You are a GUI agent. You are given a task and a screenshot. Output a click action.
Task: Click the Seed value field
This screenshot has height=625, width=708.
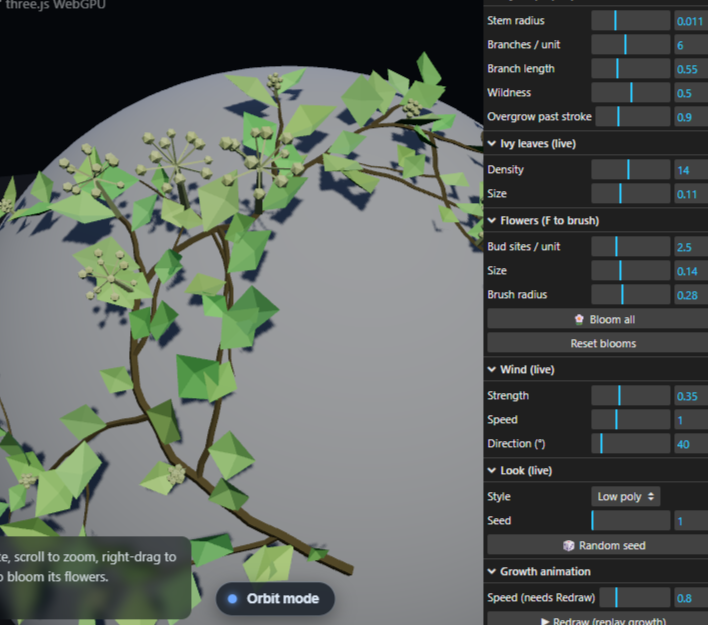click(x=691, y=521)
